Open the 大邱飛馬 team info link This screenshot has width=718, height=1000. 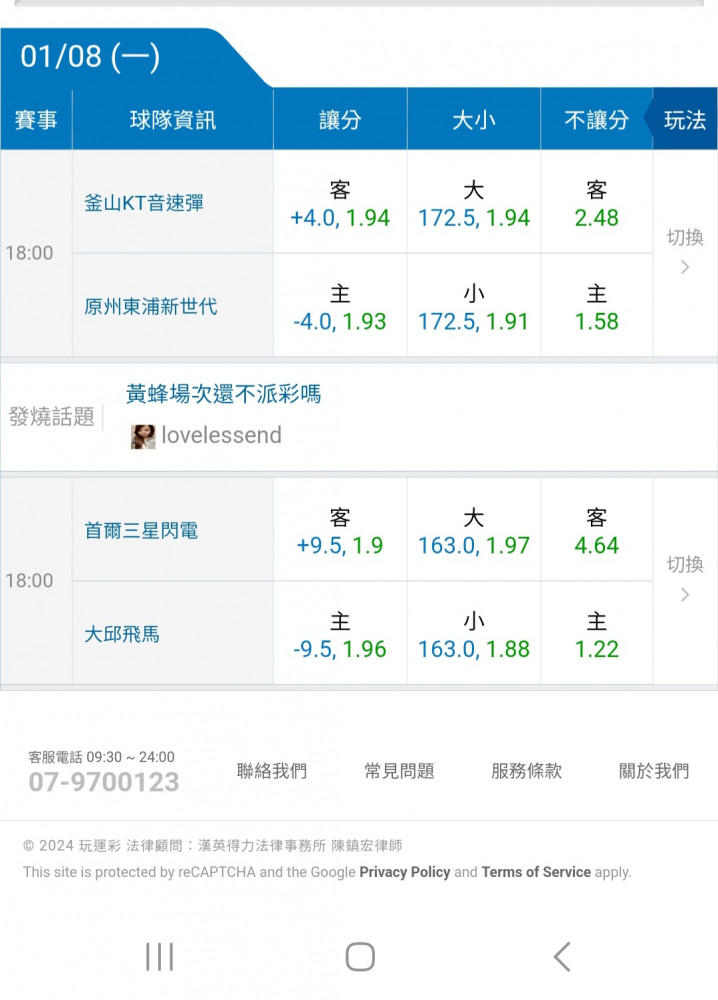click(122, 634)
